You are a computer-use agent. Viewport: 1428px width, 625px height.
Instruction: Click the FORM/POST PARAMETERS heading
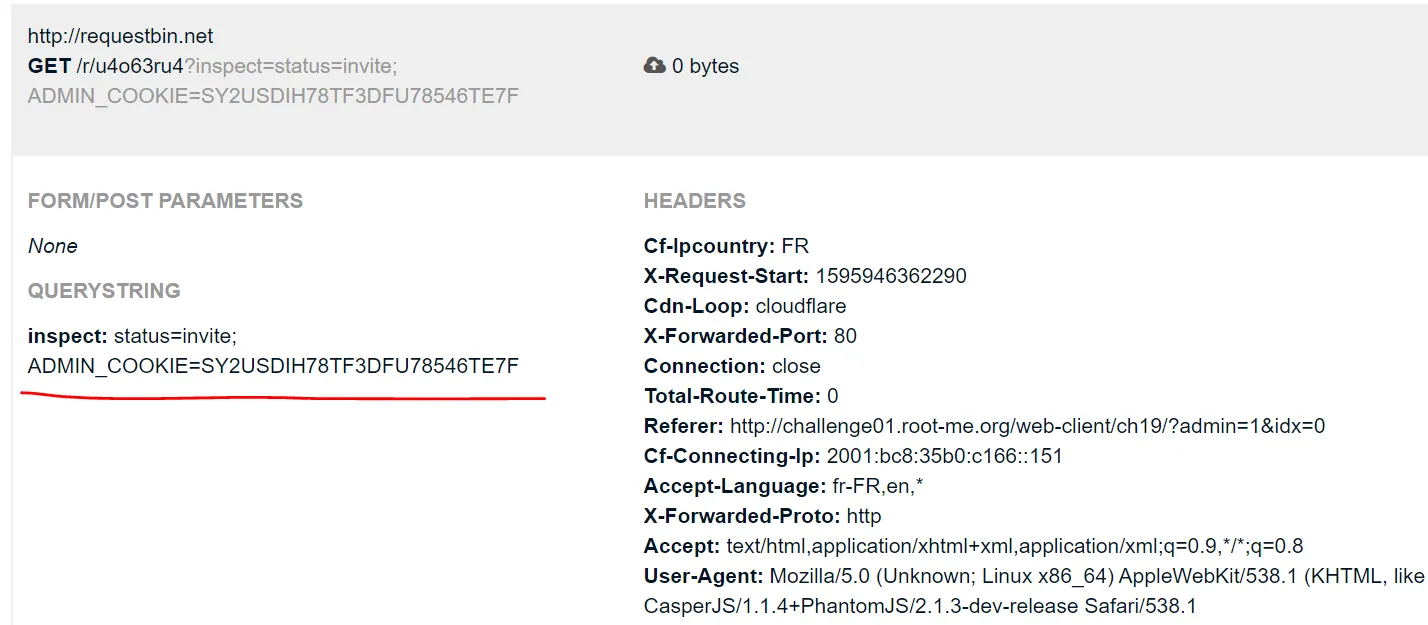coord(165,200)
